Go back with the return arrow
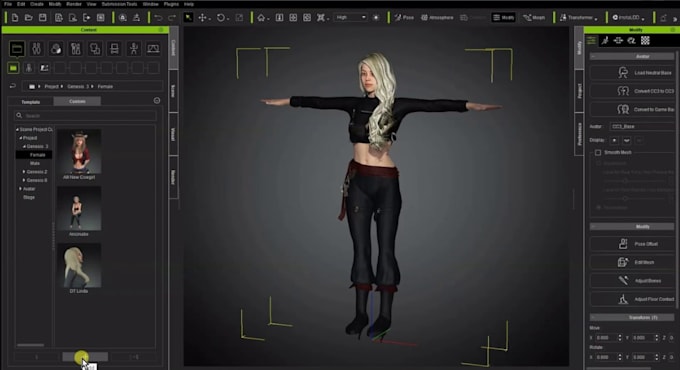This screenshot has height=370, width=680. click(13, 86)
